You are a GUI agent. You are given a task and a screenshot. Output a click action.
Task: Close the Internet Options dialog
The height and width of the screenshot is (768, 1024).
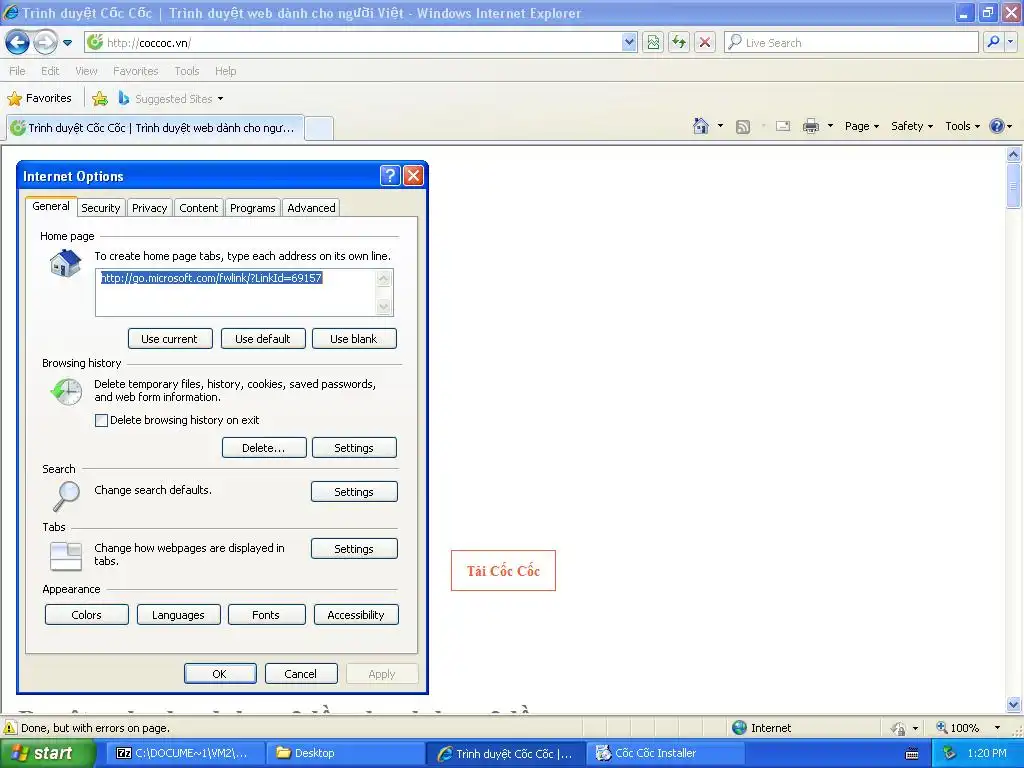coord(413,175)
